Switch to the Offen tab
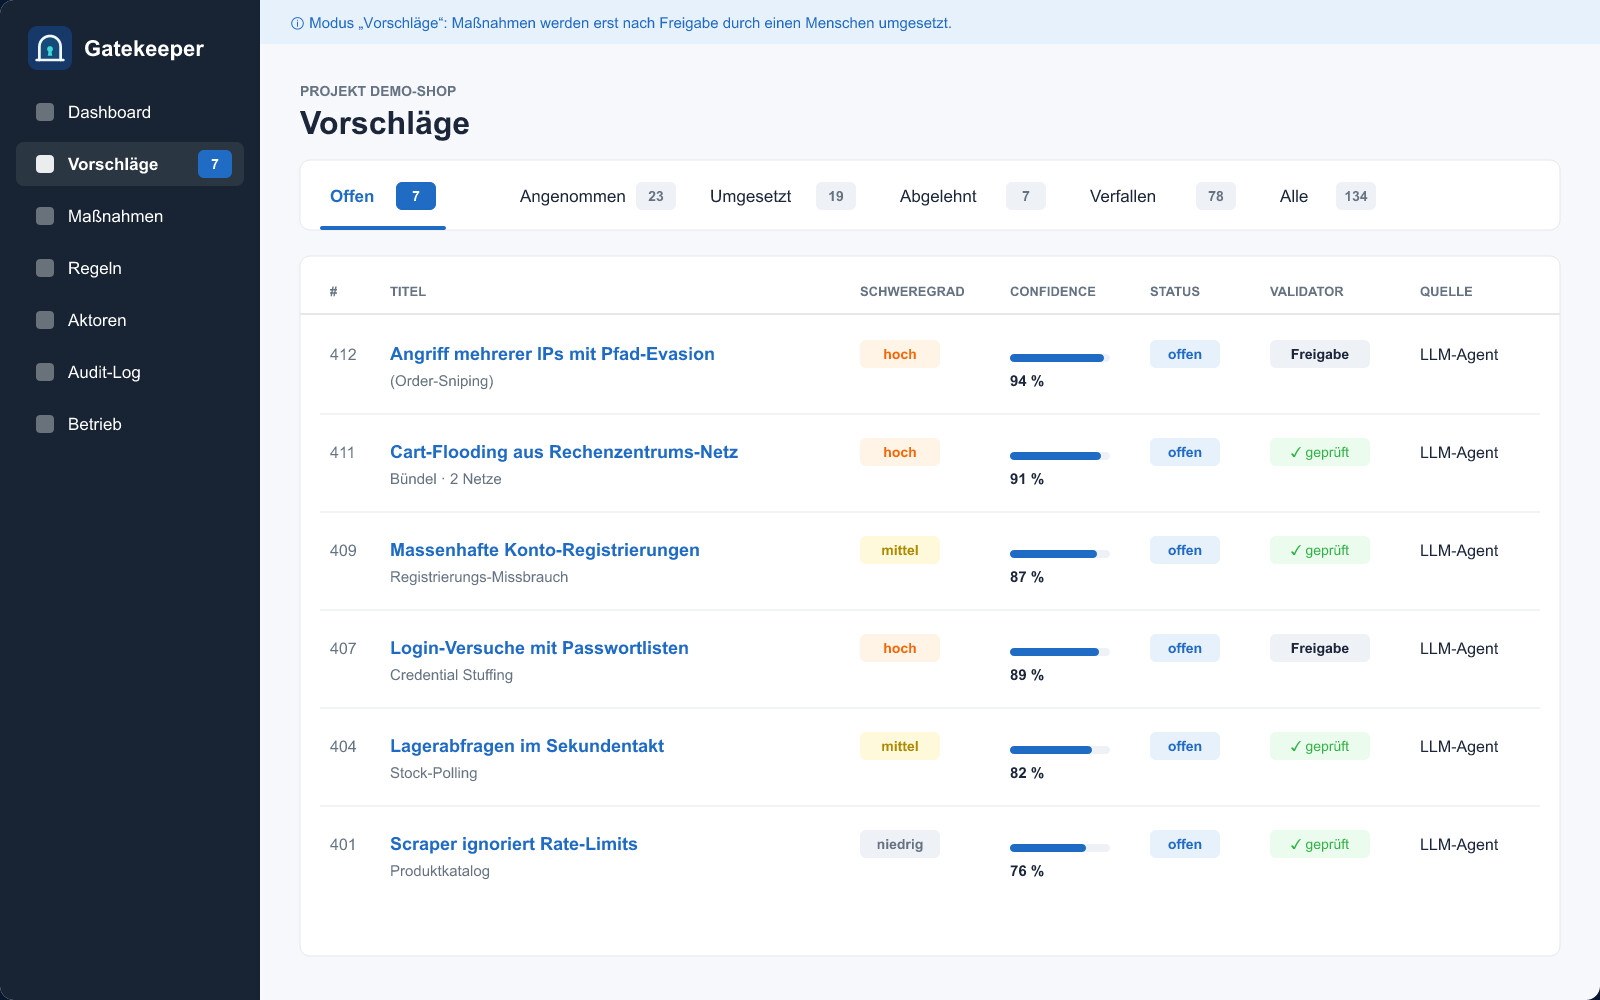1600x1000 pixels. pos(383,196)
